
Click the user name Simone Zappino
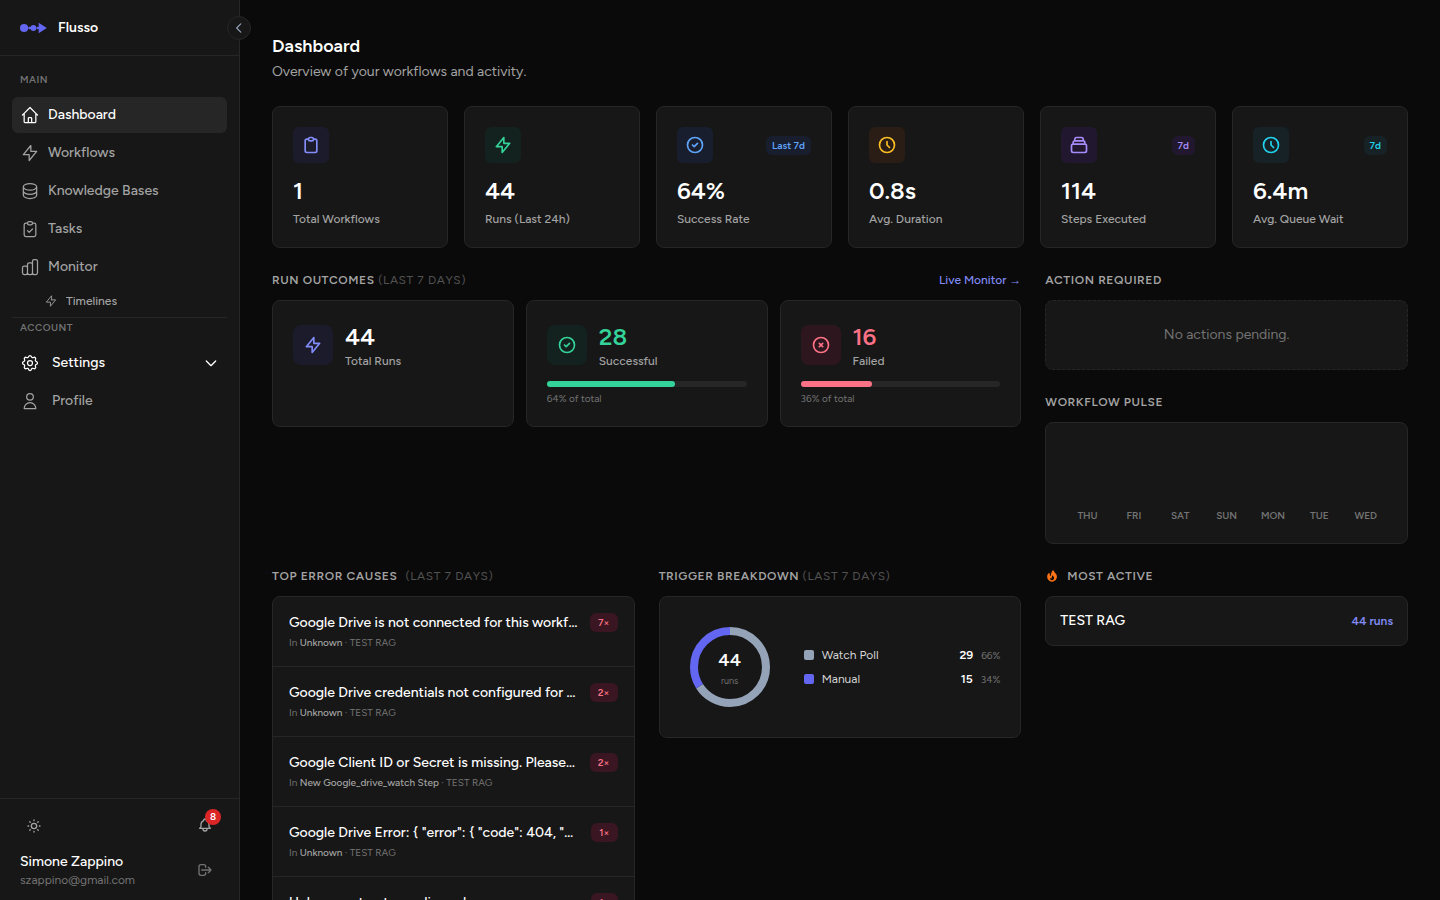(x=71, y=861)
